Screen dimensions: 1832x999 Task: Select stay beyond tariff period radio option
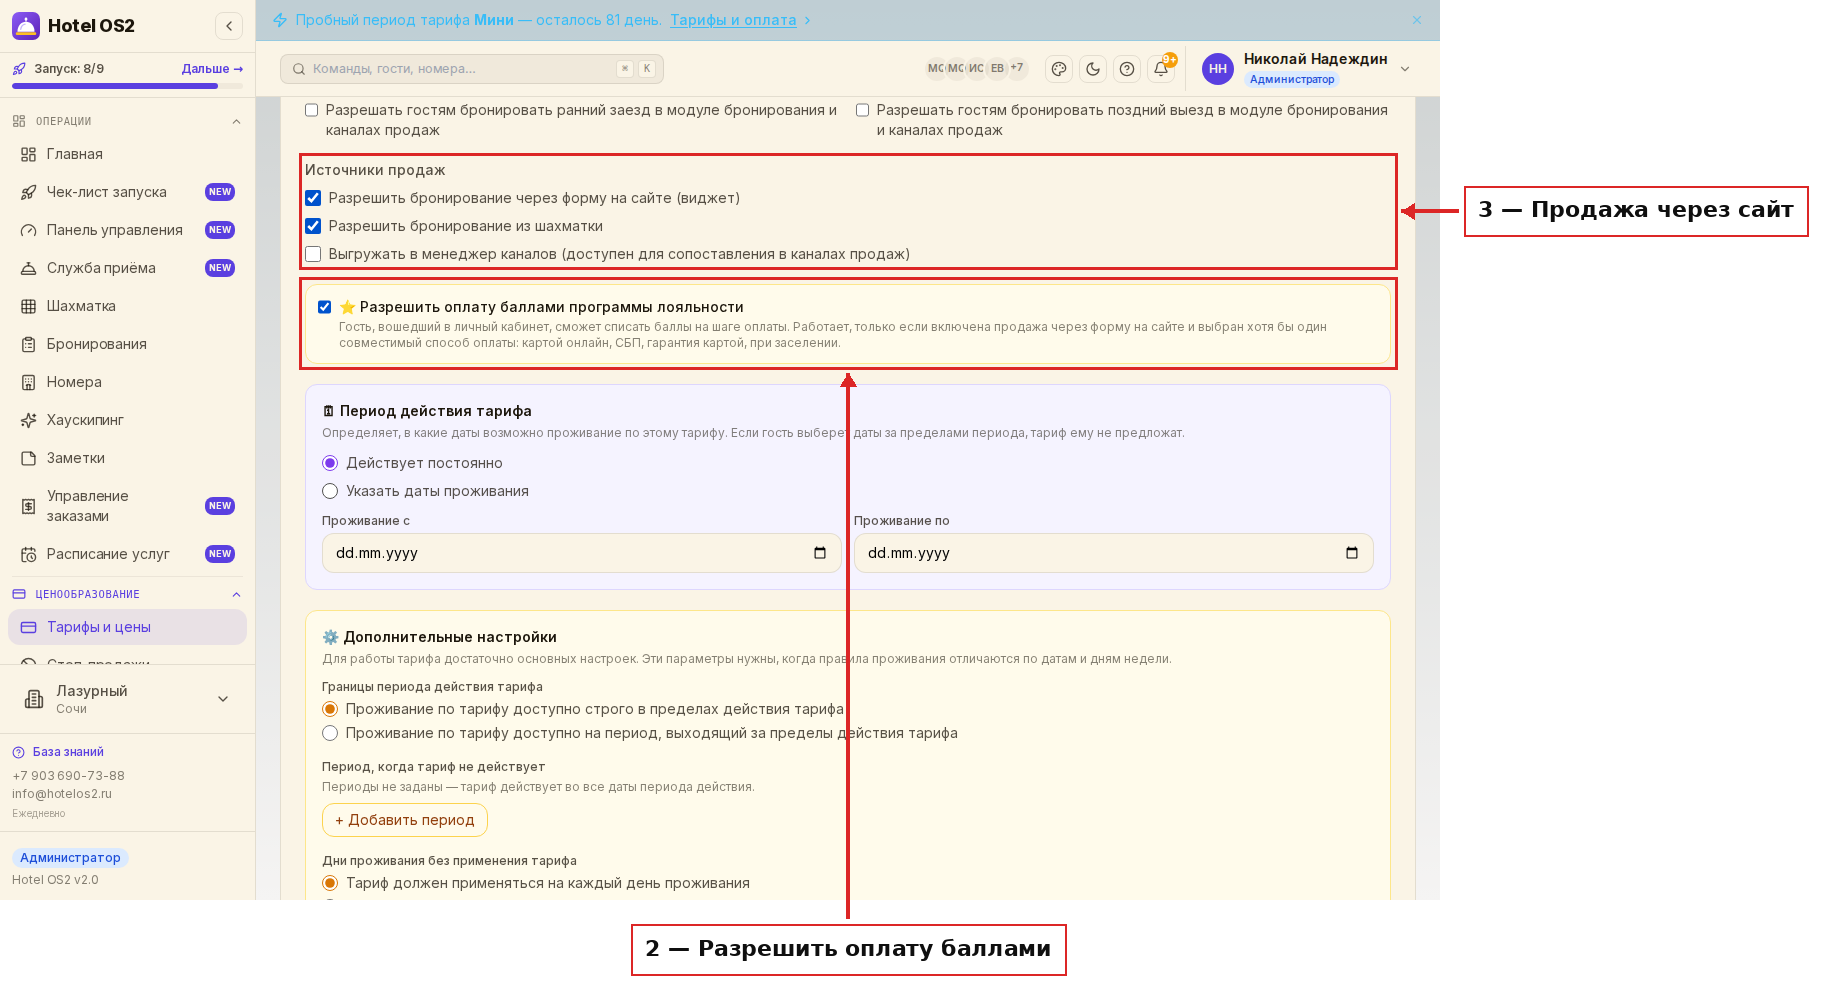coord(330,733)
